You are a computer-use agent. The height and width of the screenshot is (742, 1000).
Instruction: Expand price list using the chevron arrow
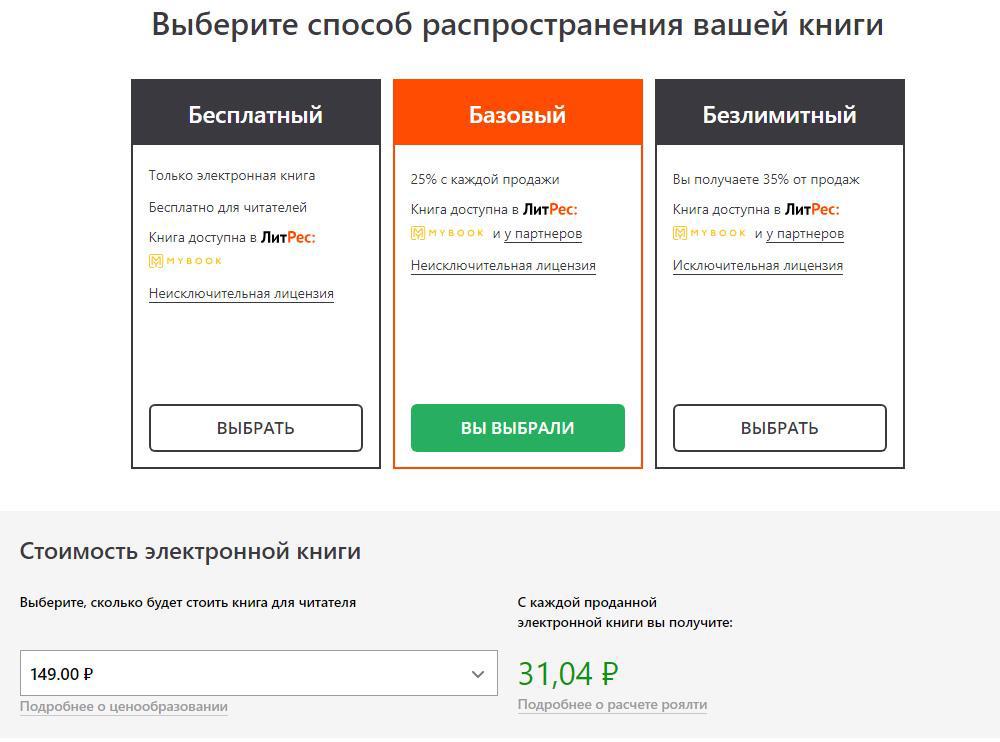478,674
